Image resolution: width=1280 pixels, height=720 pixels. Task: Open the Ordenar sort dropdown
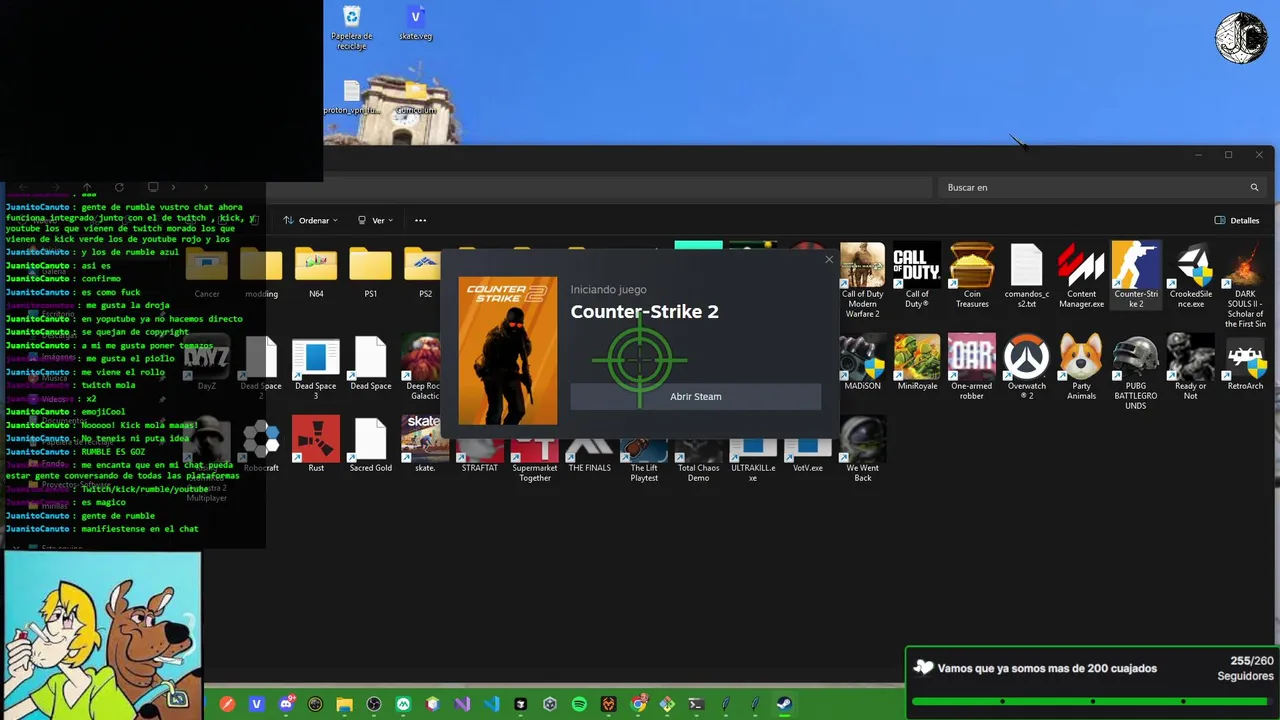[310, 220]
